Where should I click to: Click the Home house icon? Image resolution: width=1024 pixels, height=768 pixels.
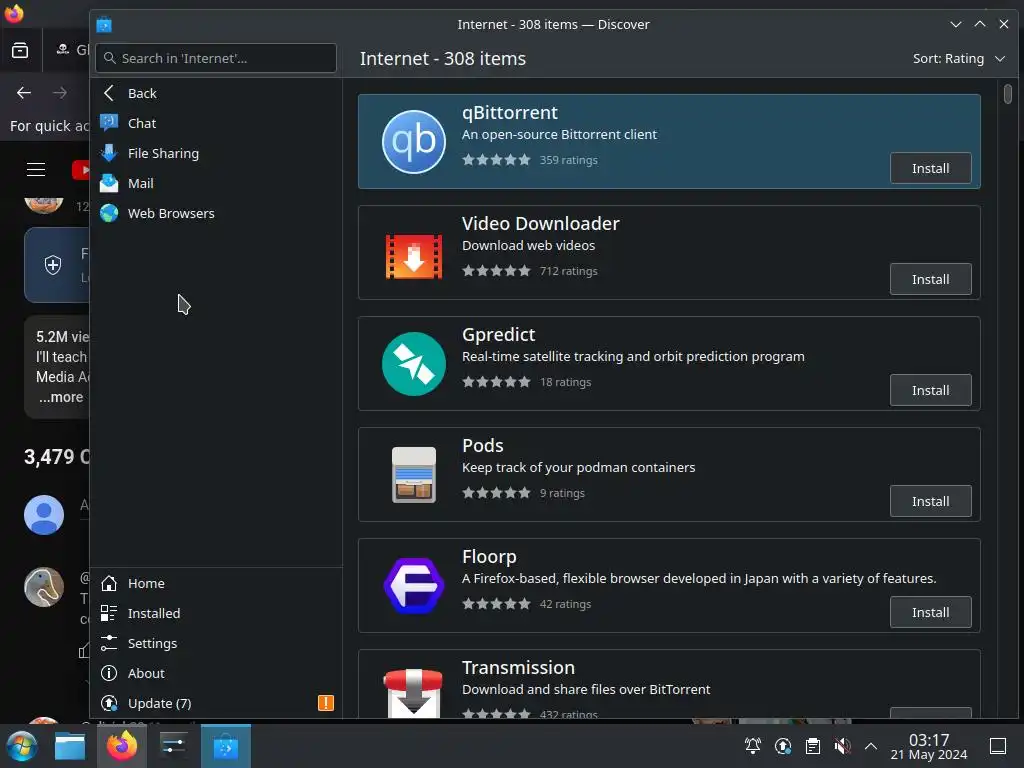coord(109,583)
